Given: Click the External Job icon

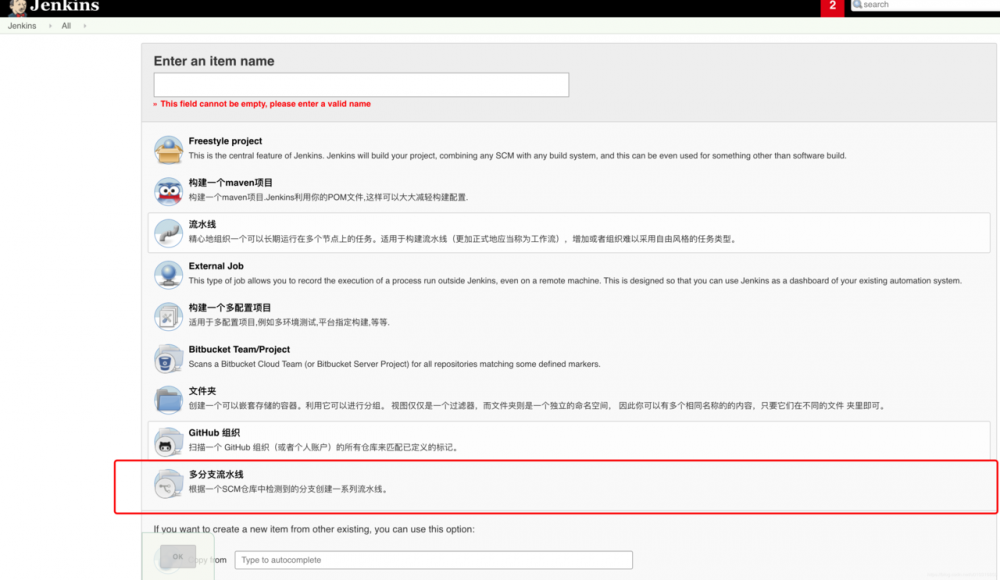Looking at the screenshot, I should click(x=168, y=273).
